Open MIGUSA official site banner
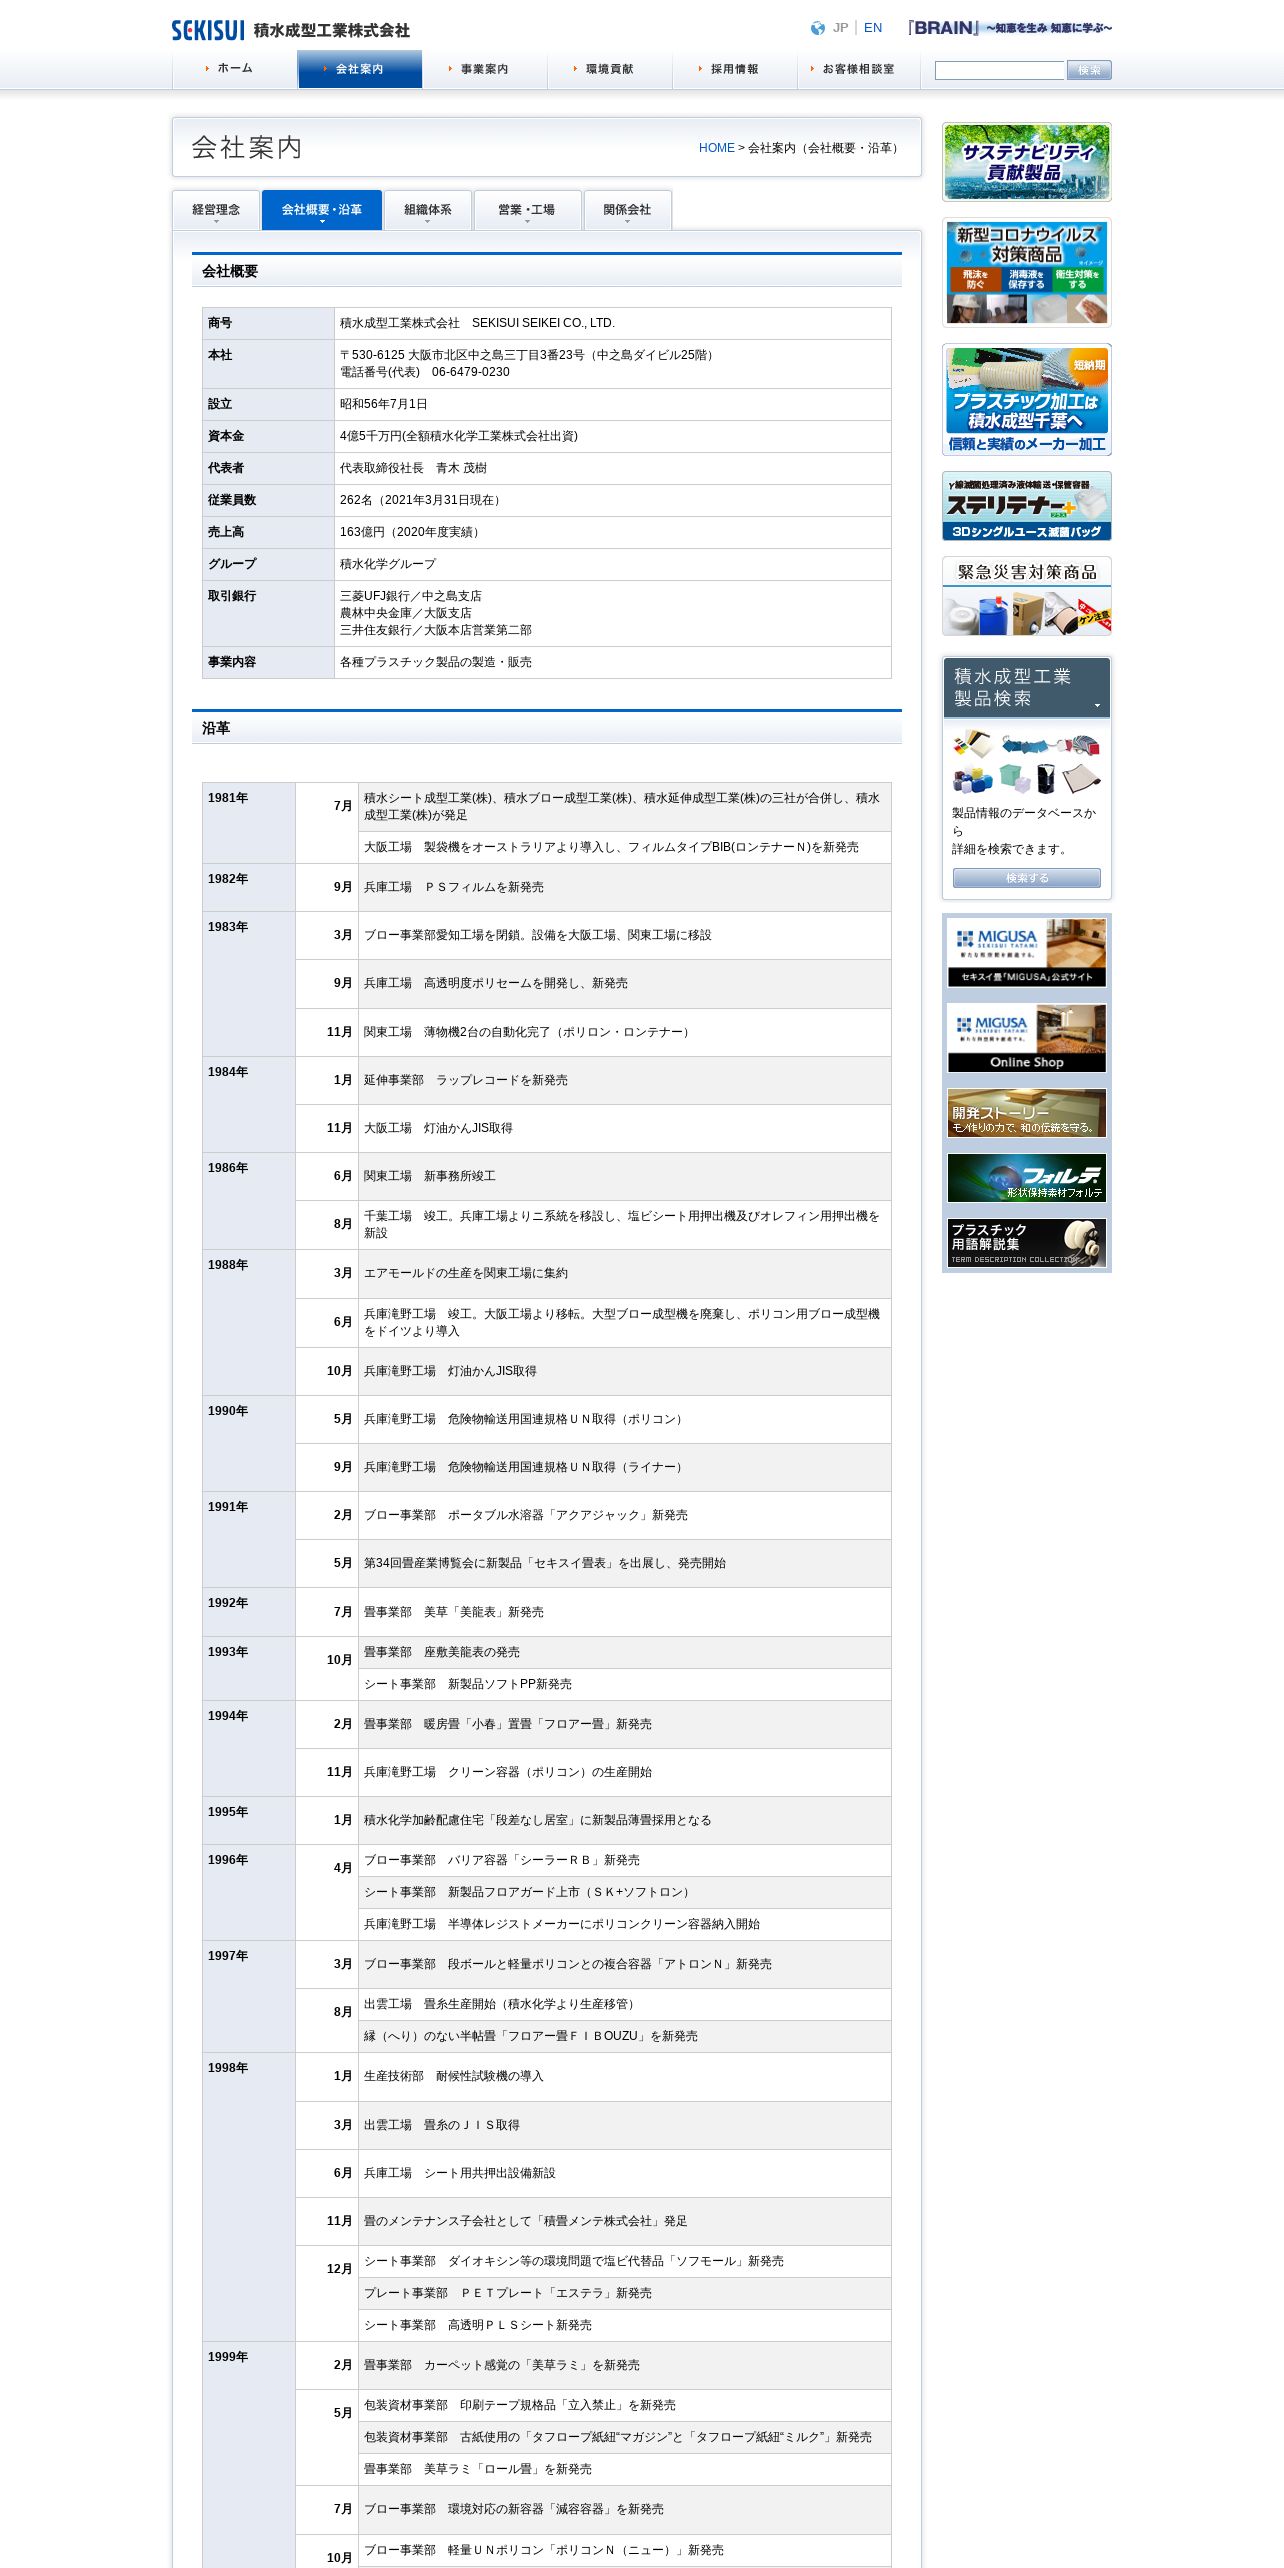The height and width of the screenshot is (2568, 1284). [x=1027, y=953]
